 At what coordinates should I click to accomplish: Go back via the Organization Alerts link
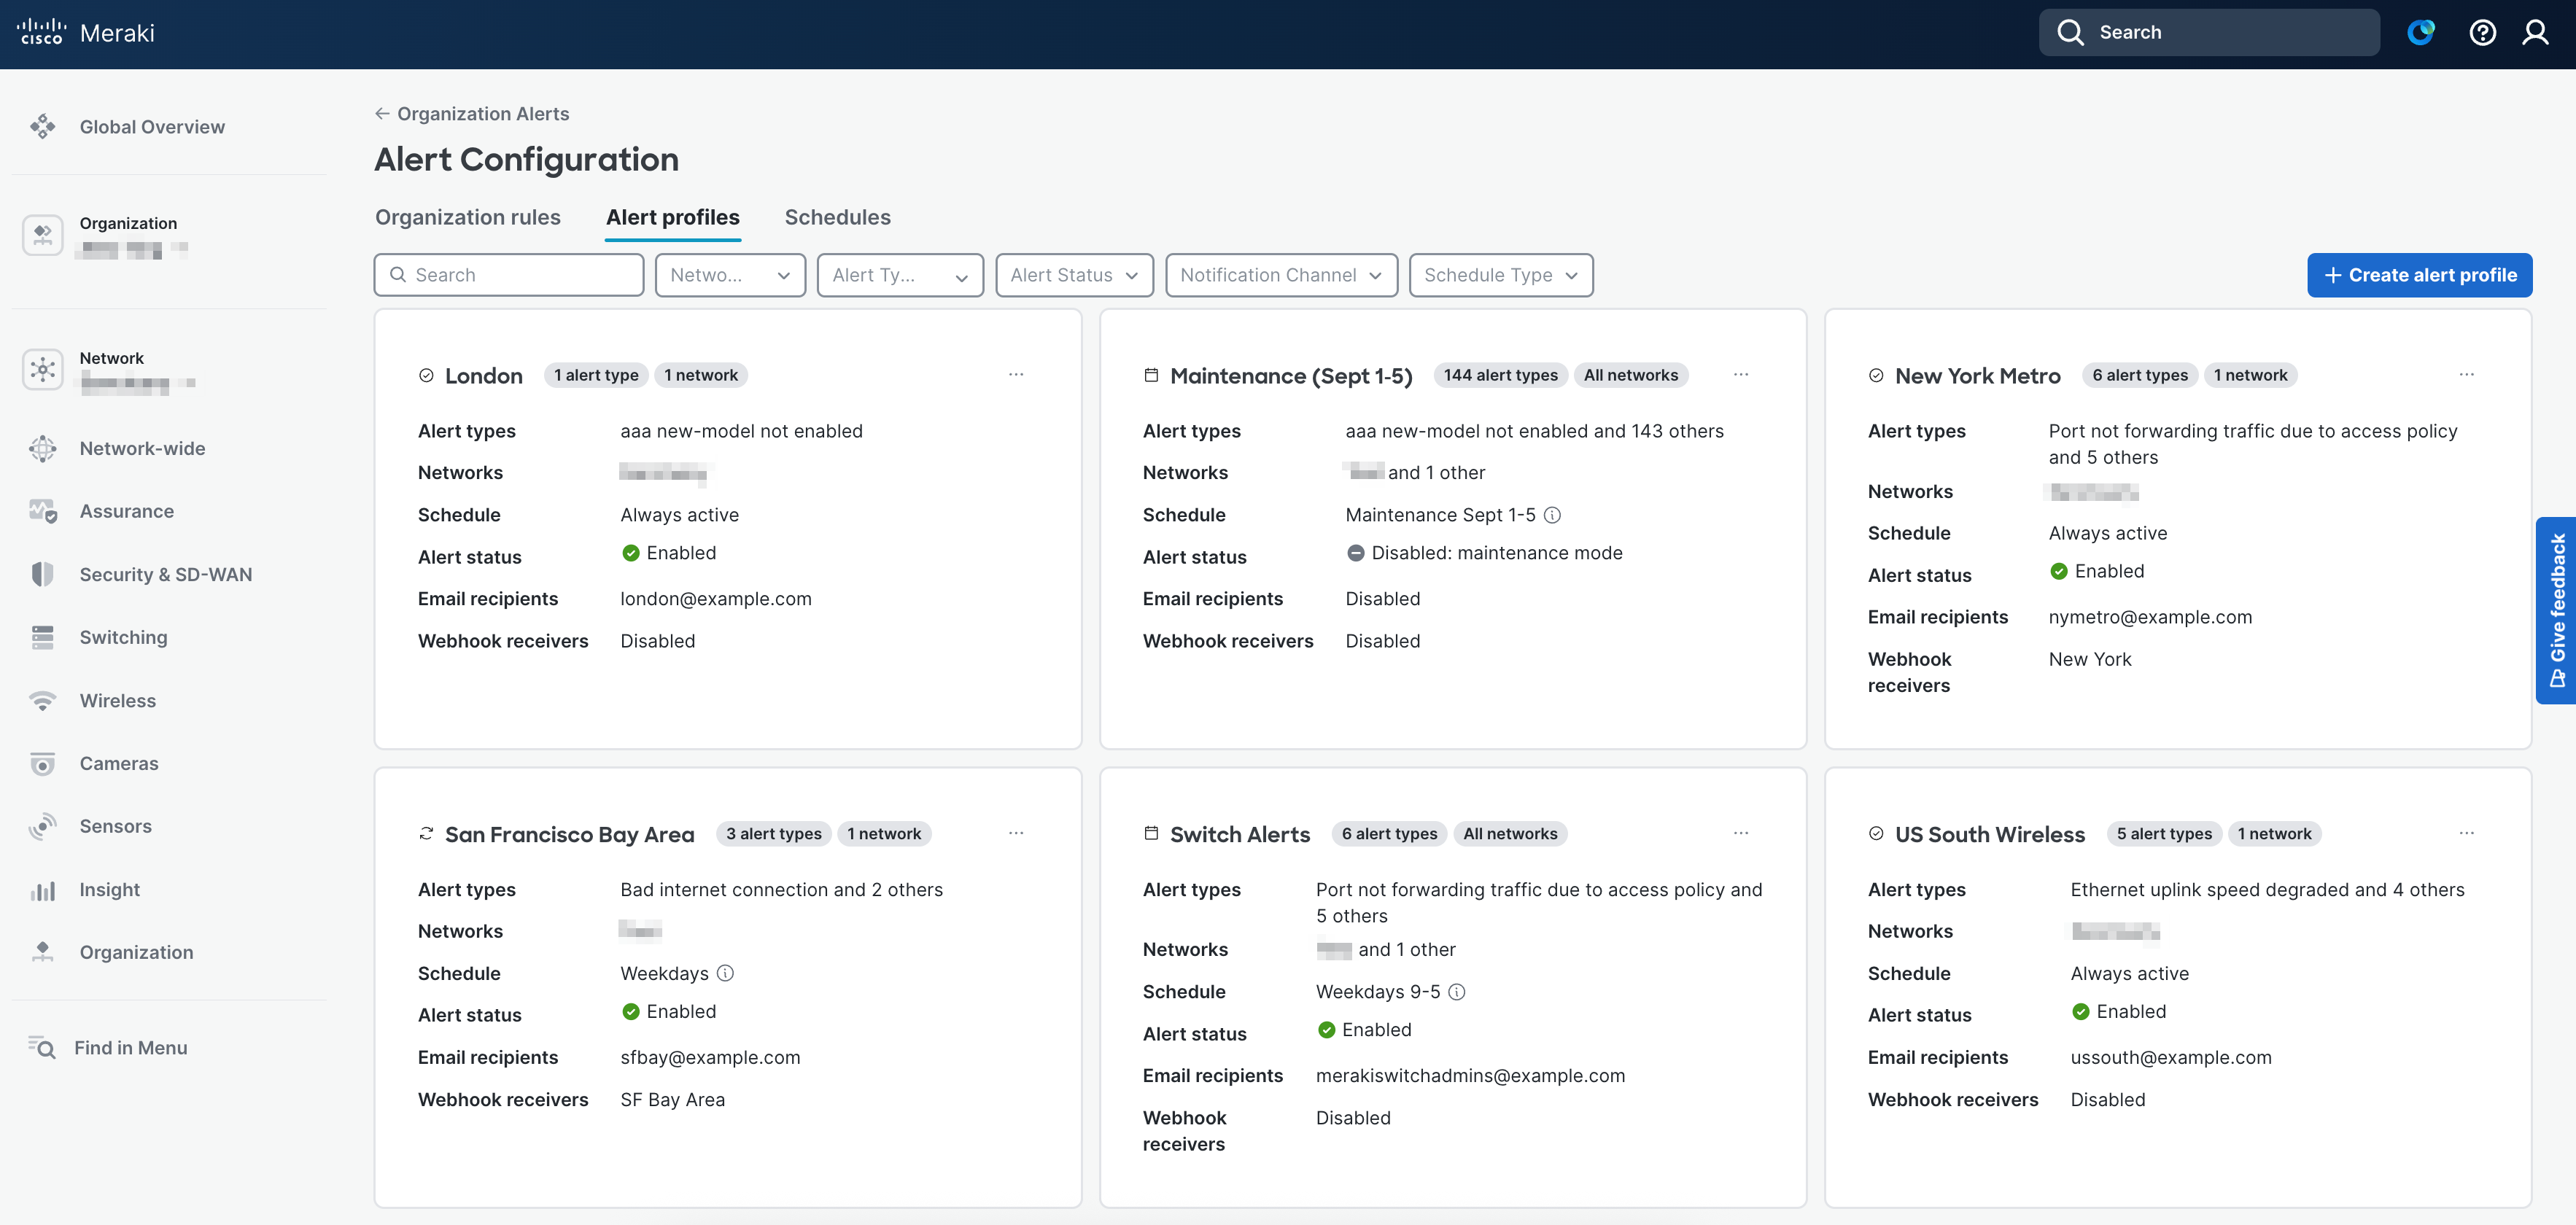coord(471,113)
